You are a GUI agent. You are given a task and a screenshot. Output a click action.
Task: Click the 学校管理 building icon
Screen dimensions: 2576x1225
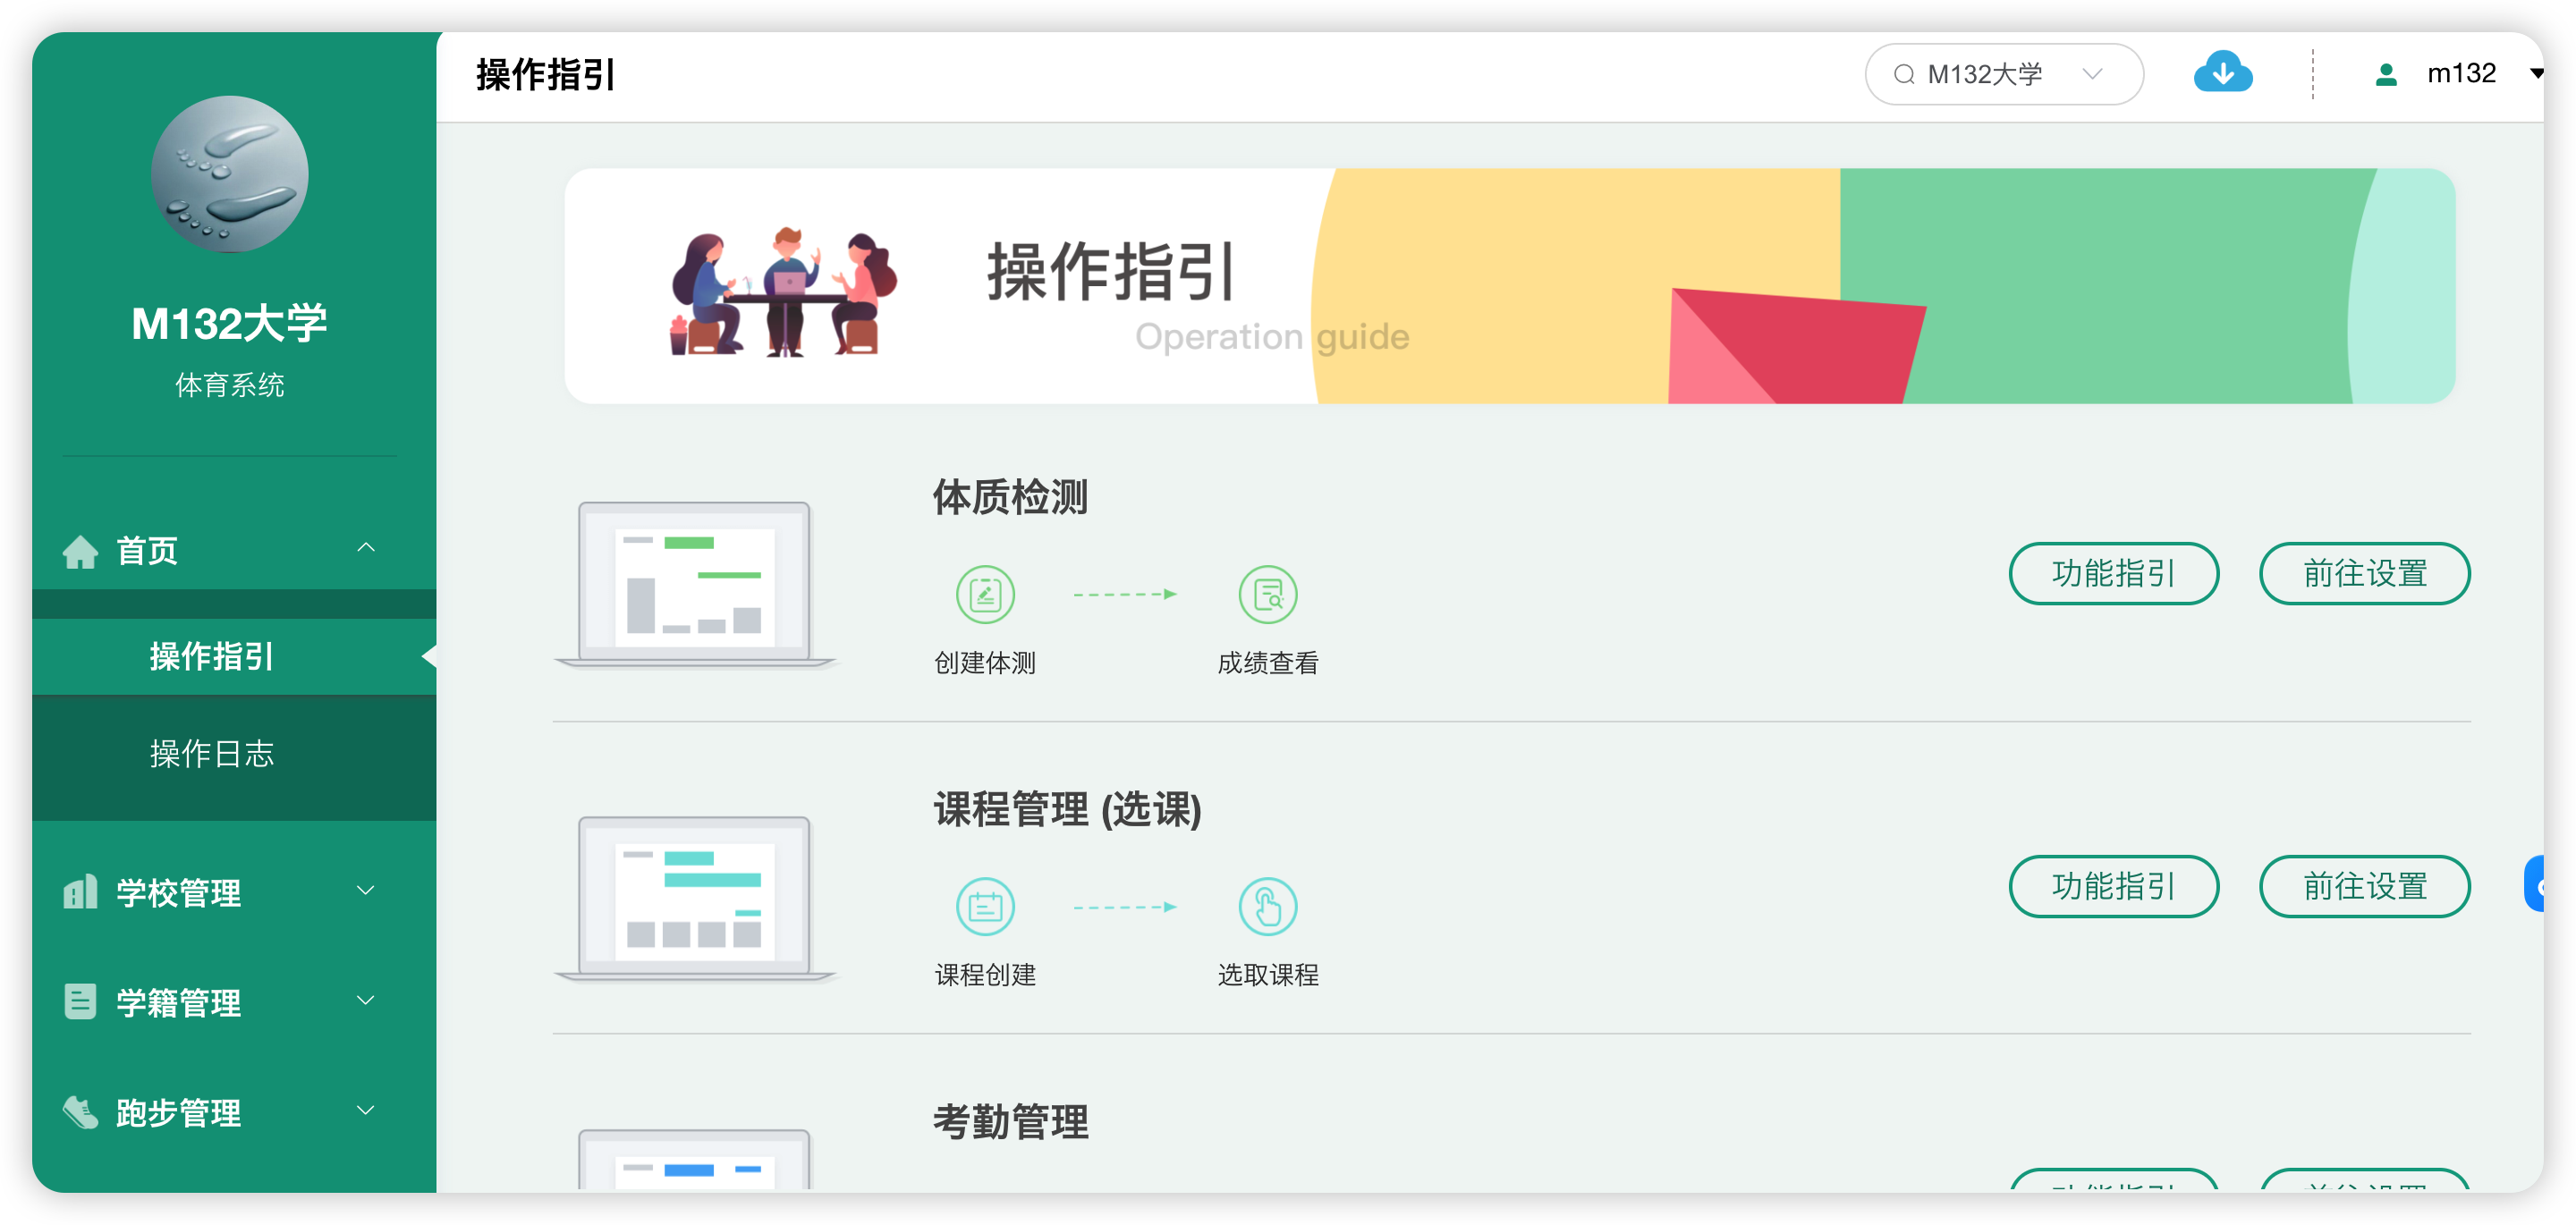pos(80,891)
